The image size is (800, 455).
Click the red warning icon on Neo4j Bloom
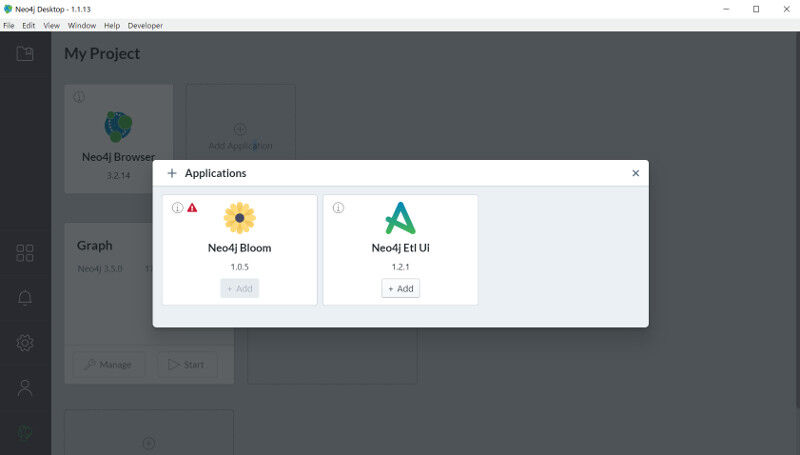pyautogui.click(x=192, y=208)
